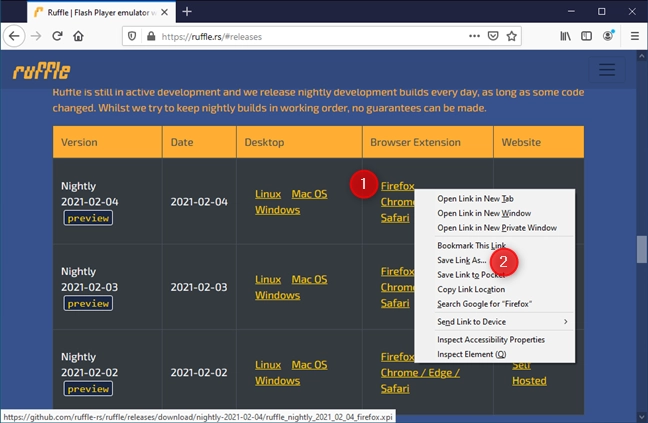Click preview badge for Nightly 2021-02-04

pyautogui.click(x=88, y=218)
